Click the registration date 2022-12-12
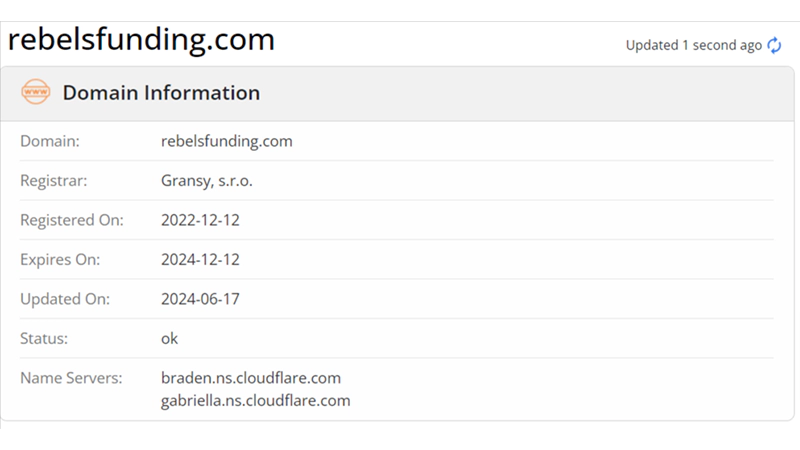The height and width of the screenshot is (450, 800). (x=200, y=220)
